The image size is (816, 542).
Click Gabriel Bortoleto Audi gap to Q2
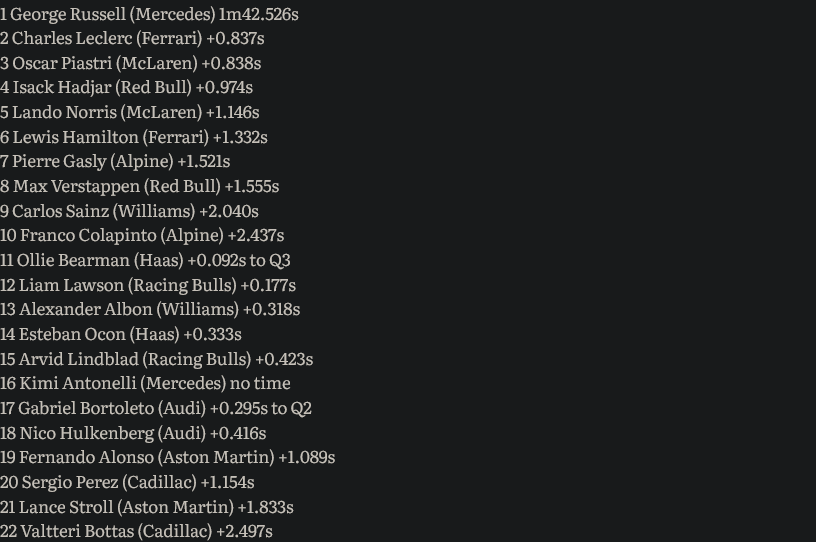pos(156,408)
